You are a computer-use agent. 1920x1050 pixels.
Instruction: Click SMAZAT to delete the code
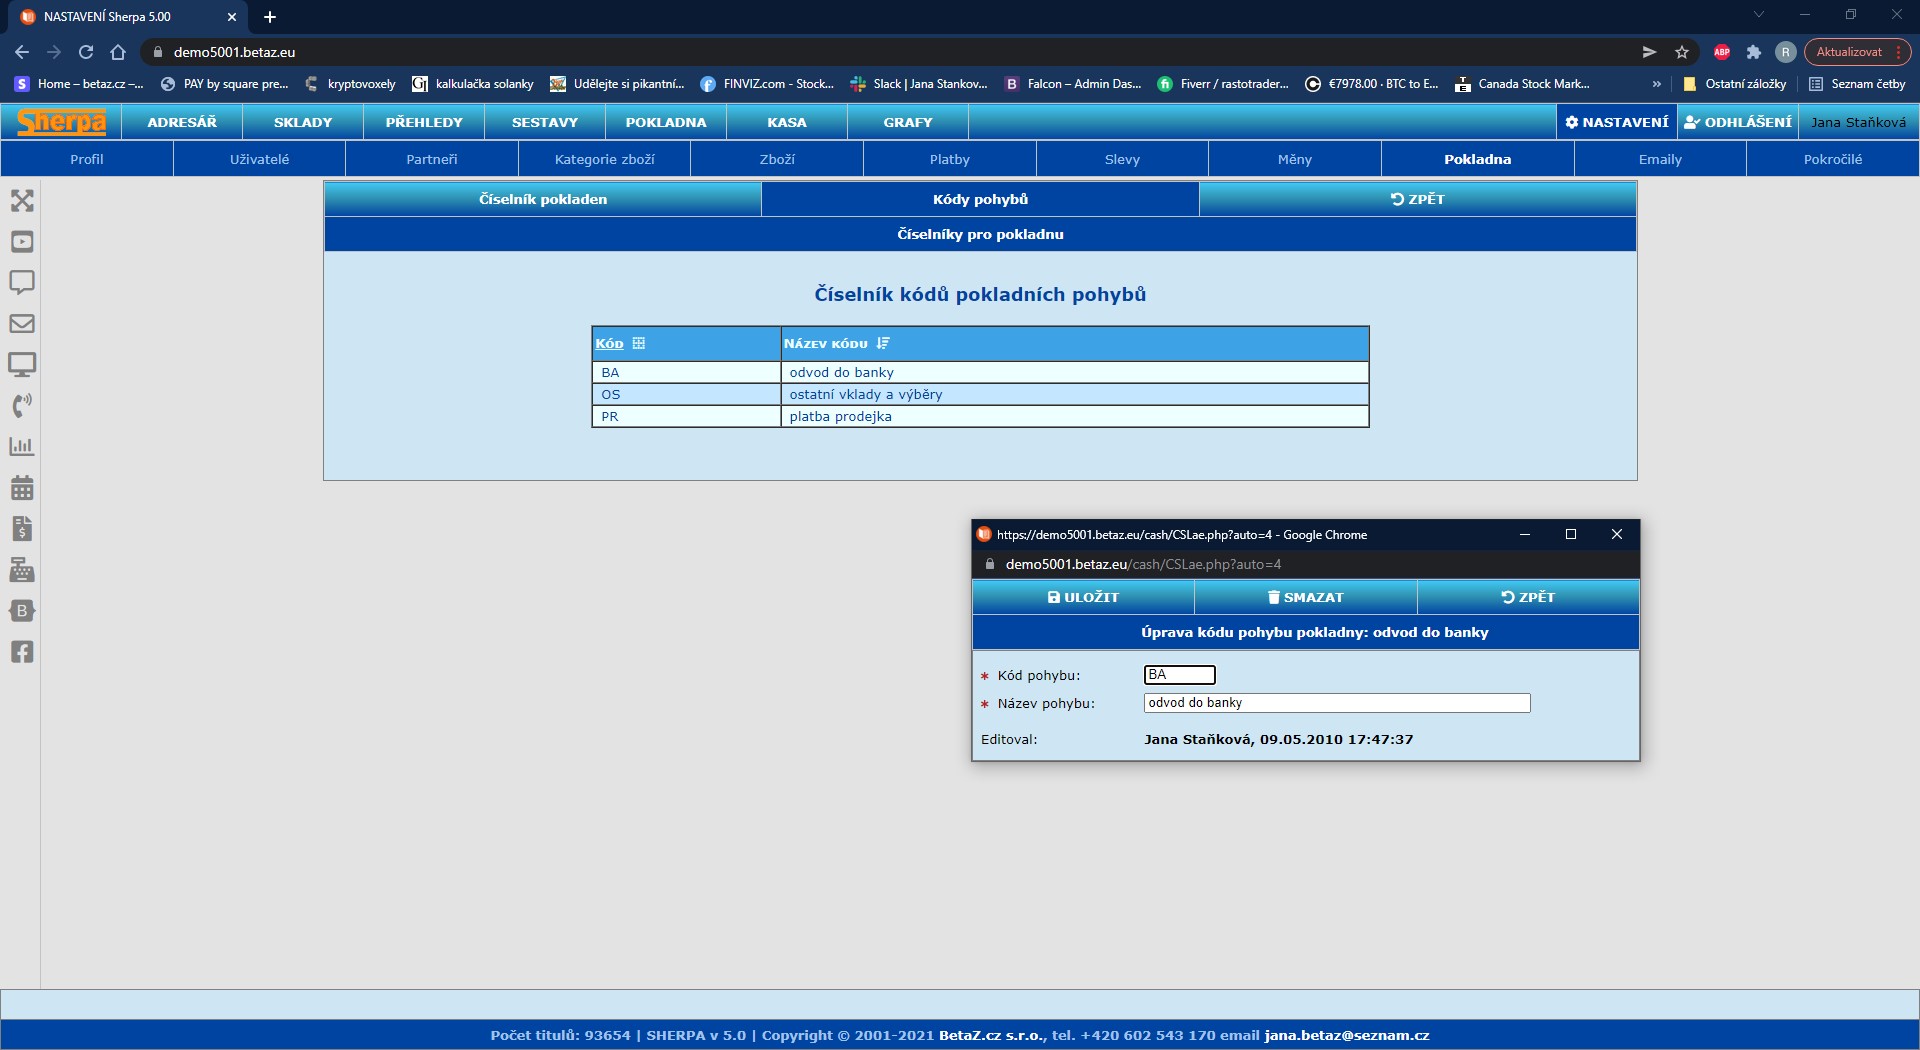point(1305,597)
